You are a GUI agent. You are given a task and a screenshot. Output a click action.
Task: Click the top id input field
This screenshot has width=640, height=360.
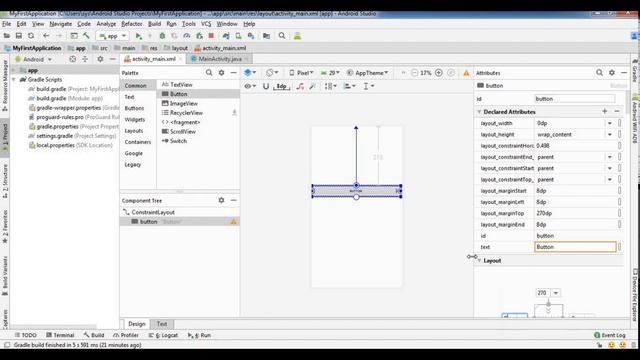click(575, 99)
